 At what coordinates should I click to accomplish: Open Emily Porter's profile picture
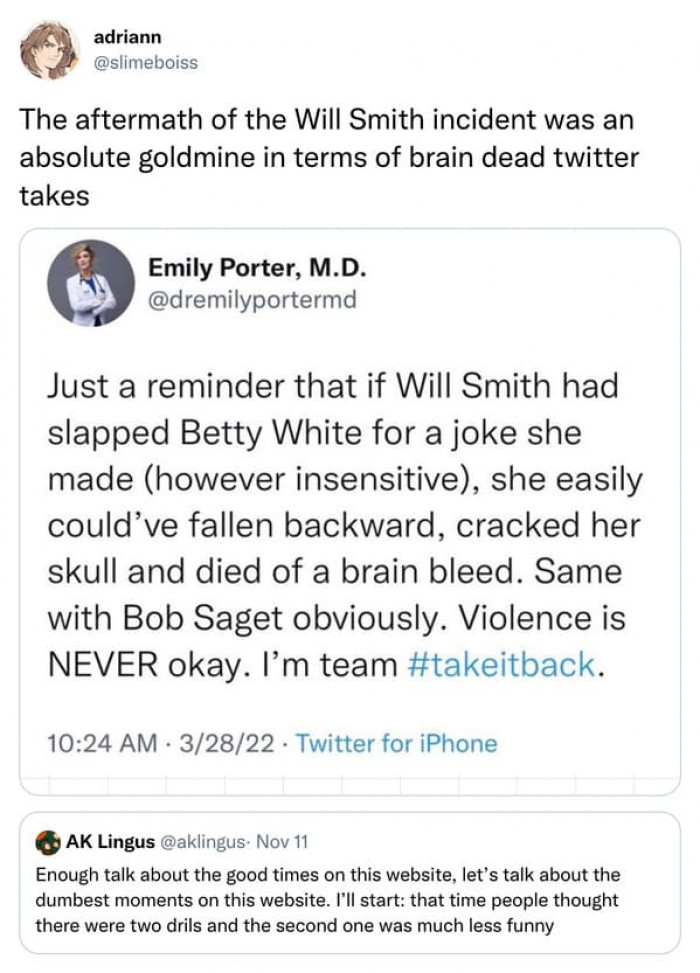(x=90, y=284)
